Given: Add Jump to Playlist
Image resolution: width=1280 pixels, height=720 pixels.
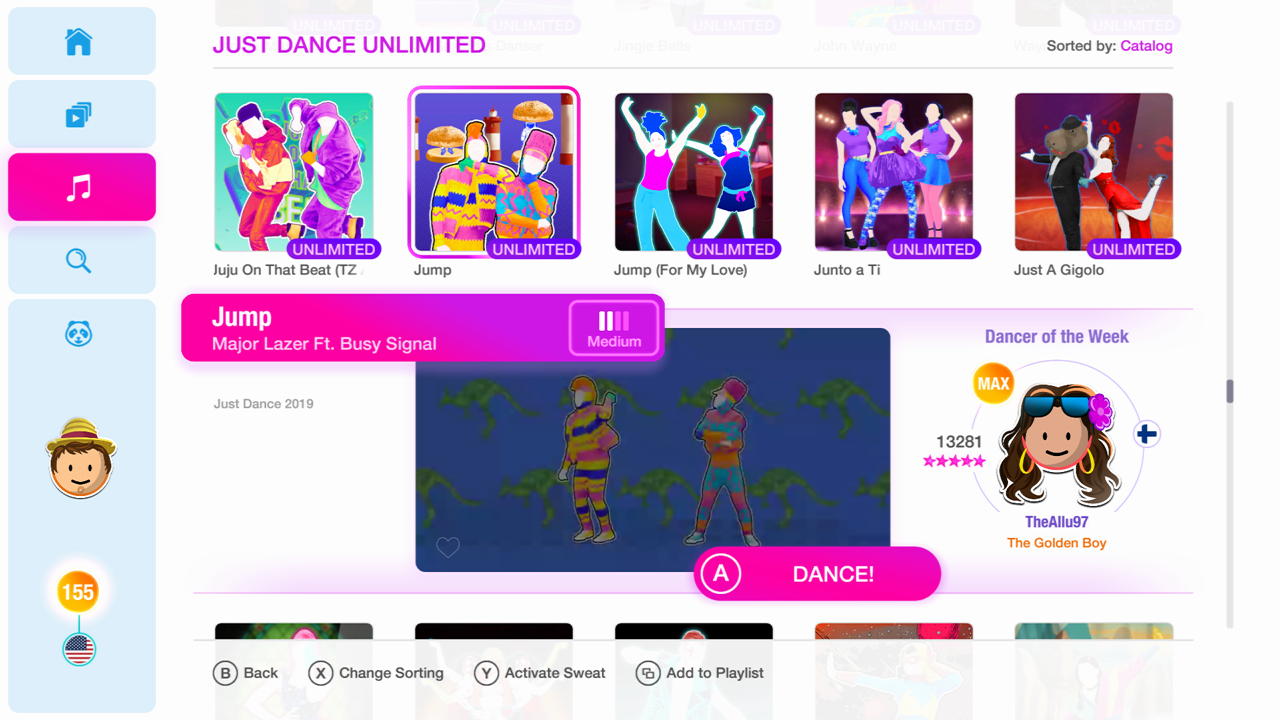Looking at the screenshot, I should (700, 673).
